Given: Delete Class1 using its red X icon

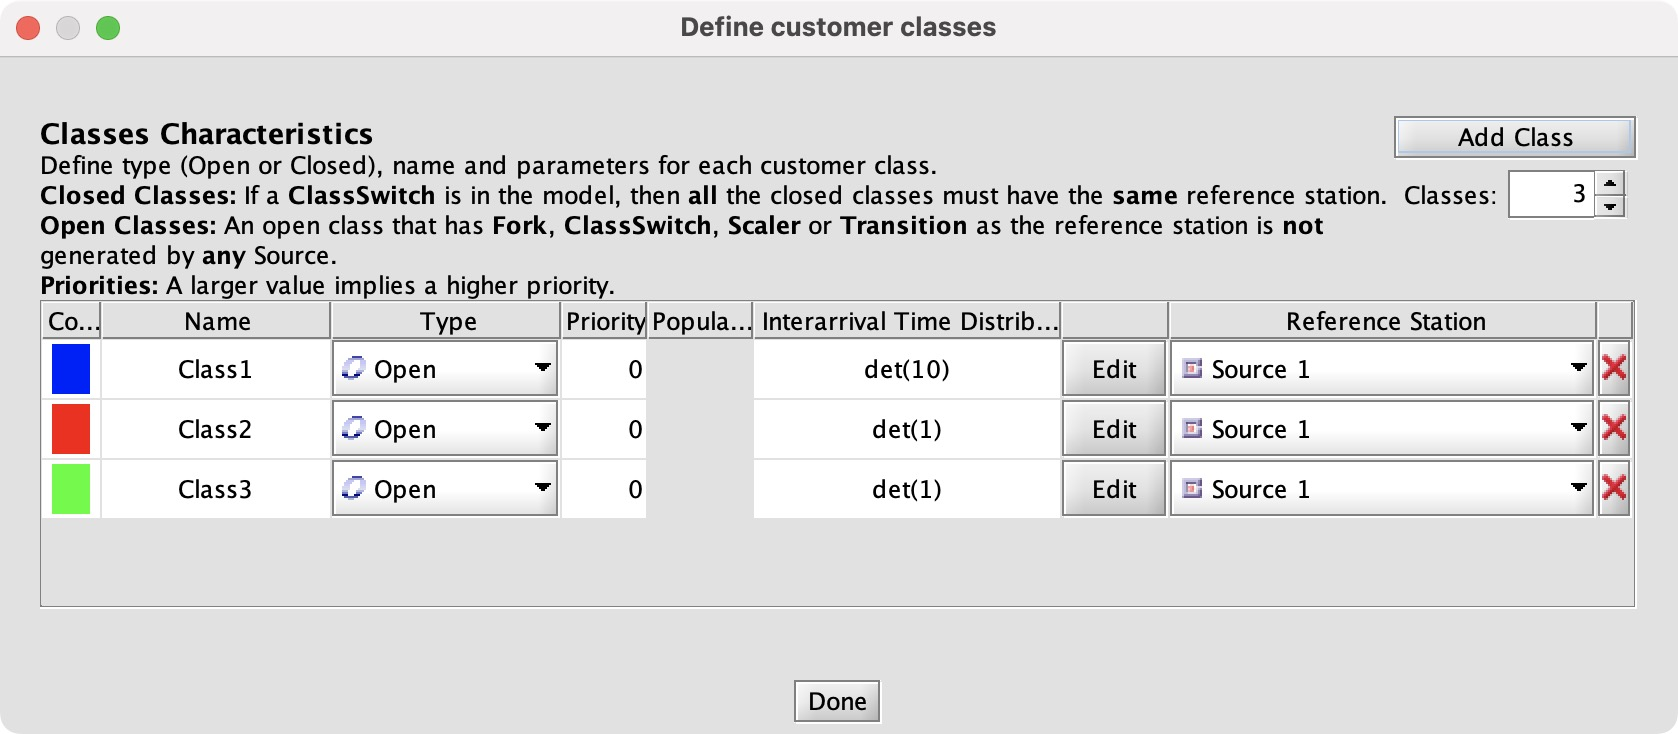Looking at the screenshot, I should click(1614, 369).
